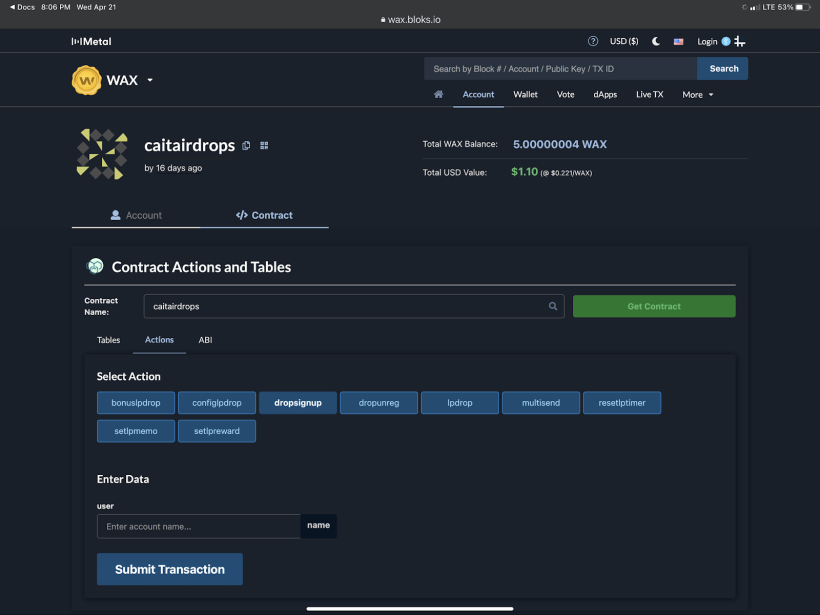The width and height of the screenshot is (820, 615).
Task: Select the dropsignup action
Action: 298,403
